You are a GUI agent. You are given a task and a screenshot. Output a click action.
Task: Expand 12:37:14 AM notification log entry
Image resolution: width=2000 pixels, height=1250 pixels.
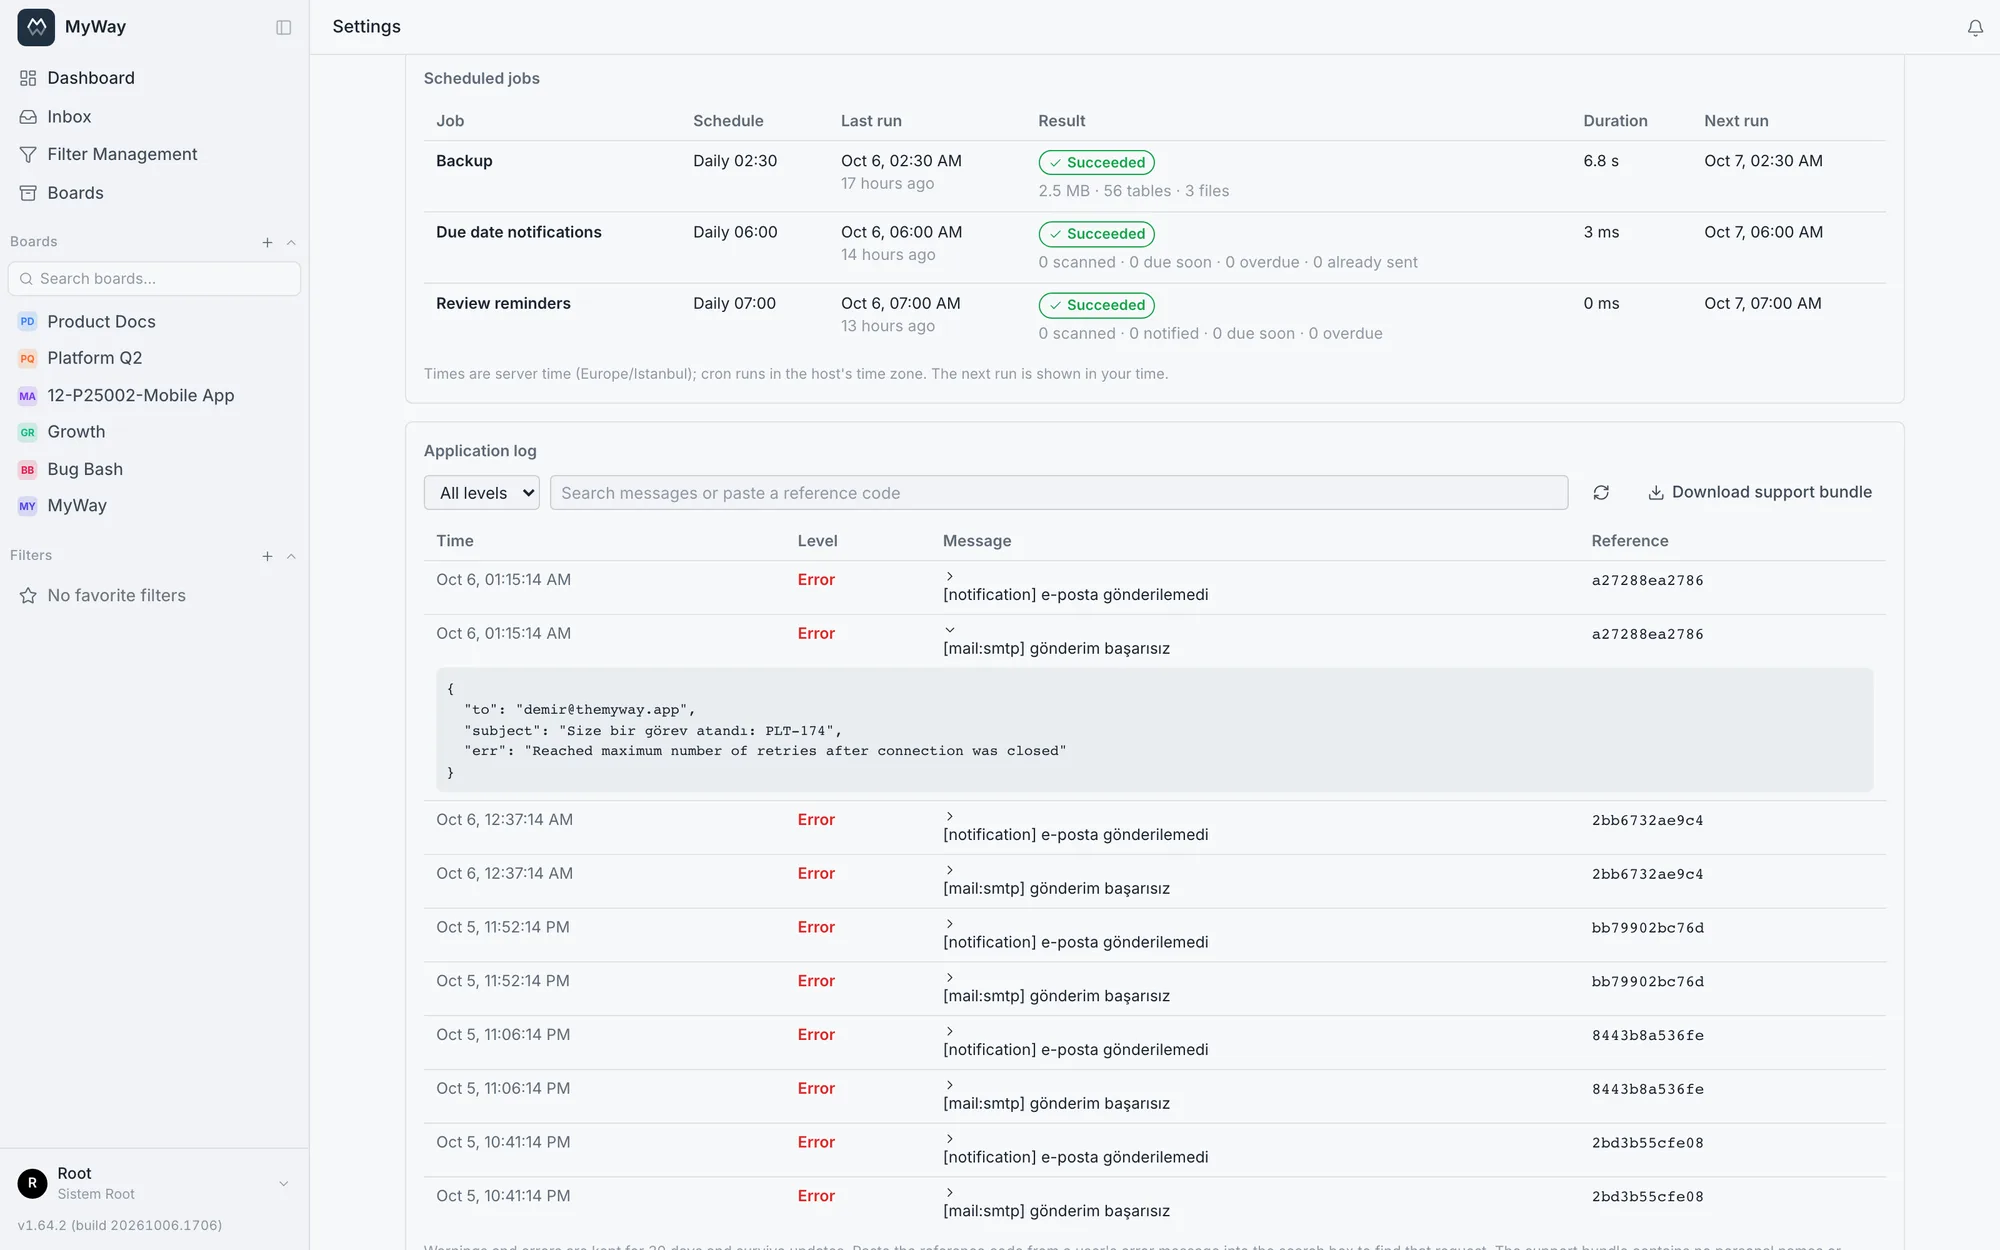tap(950, 816)
